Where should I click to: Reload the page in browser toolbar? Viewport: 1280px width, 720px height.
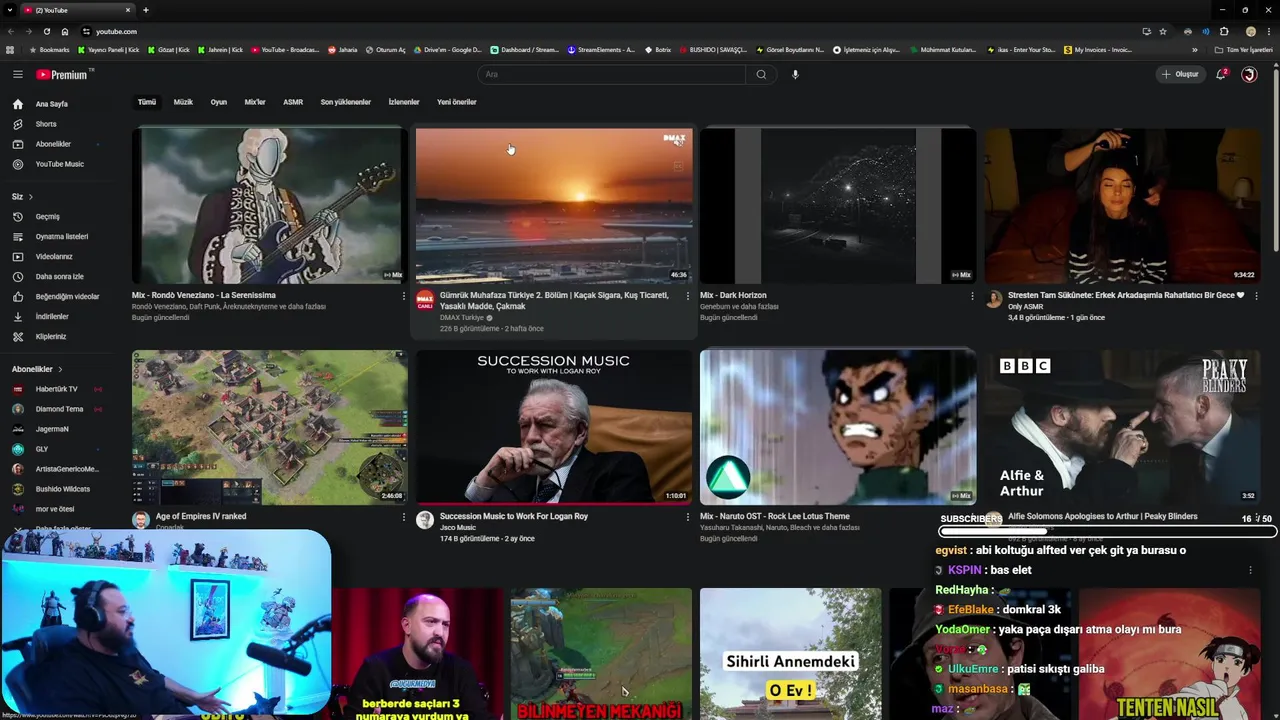coord(47,31)
